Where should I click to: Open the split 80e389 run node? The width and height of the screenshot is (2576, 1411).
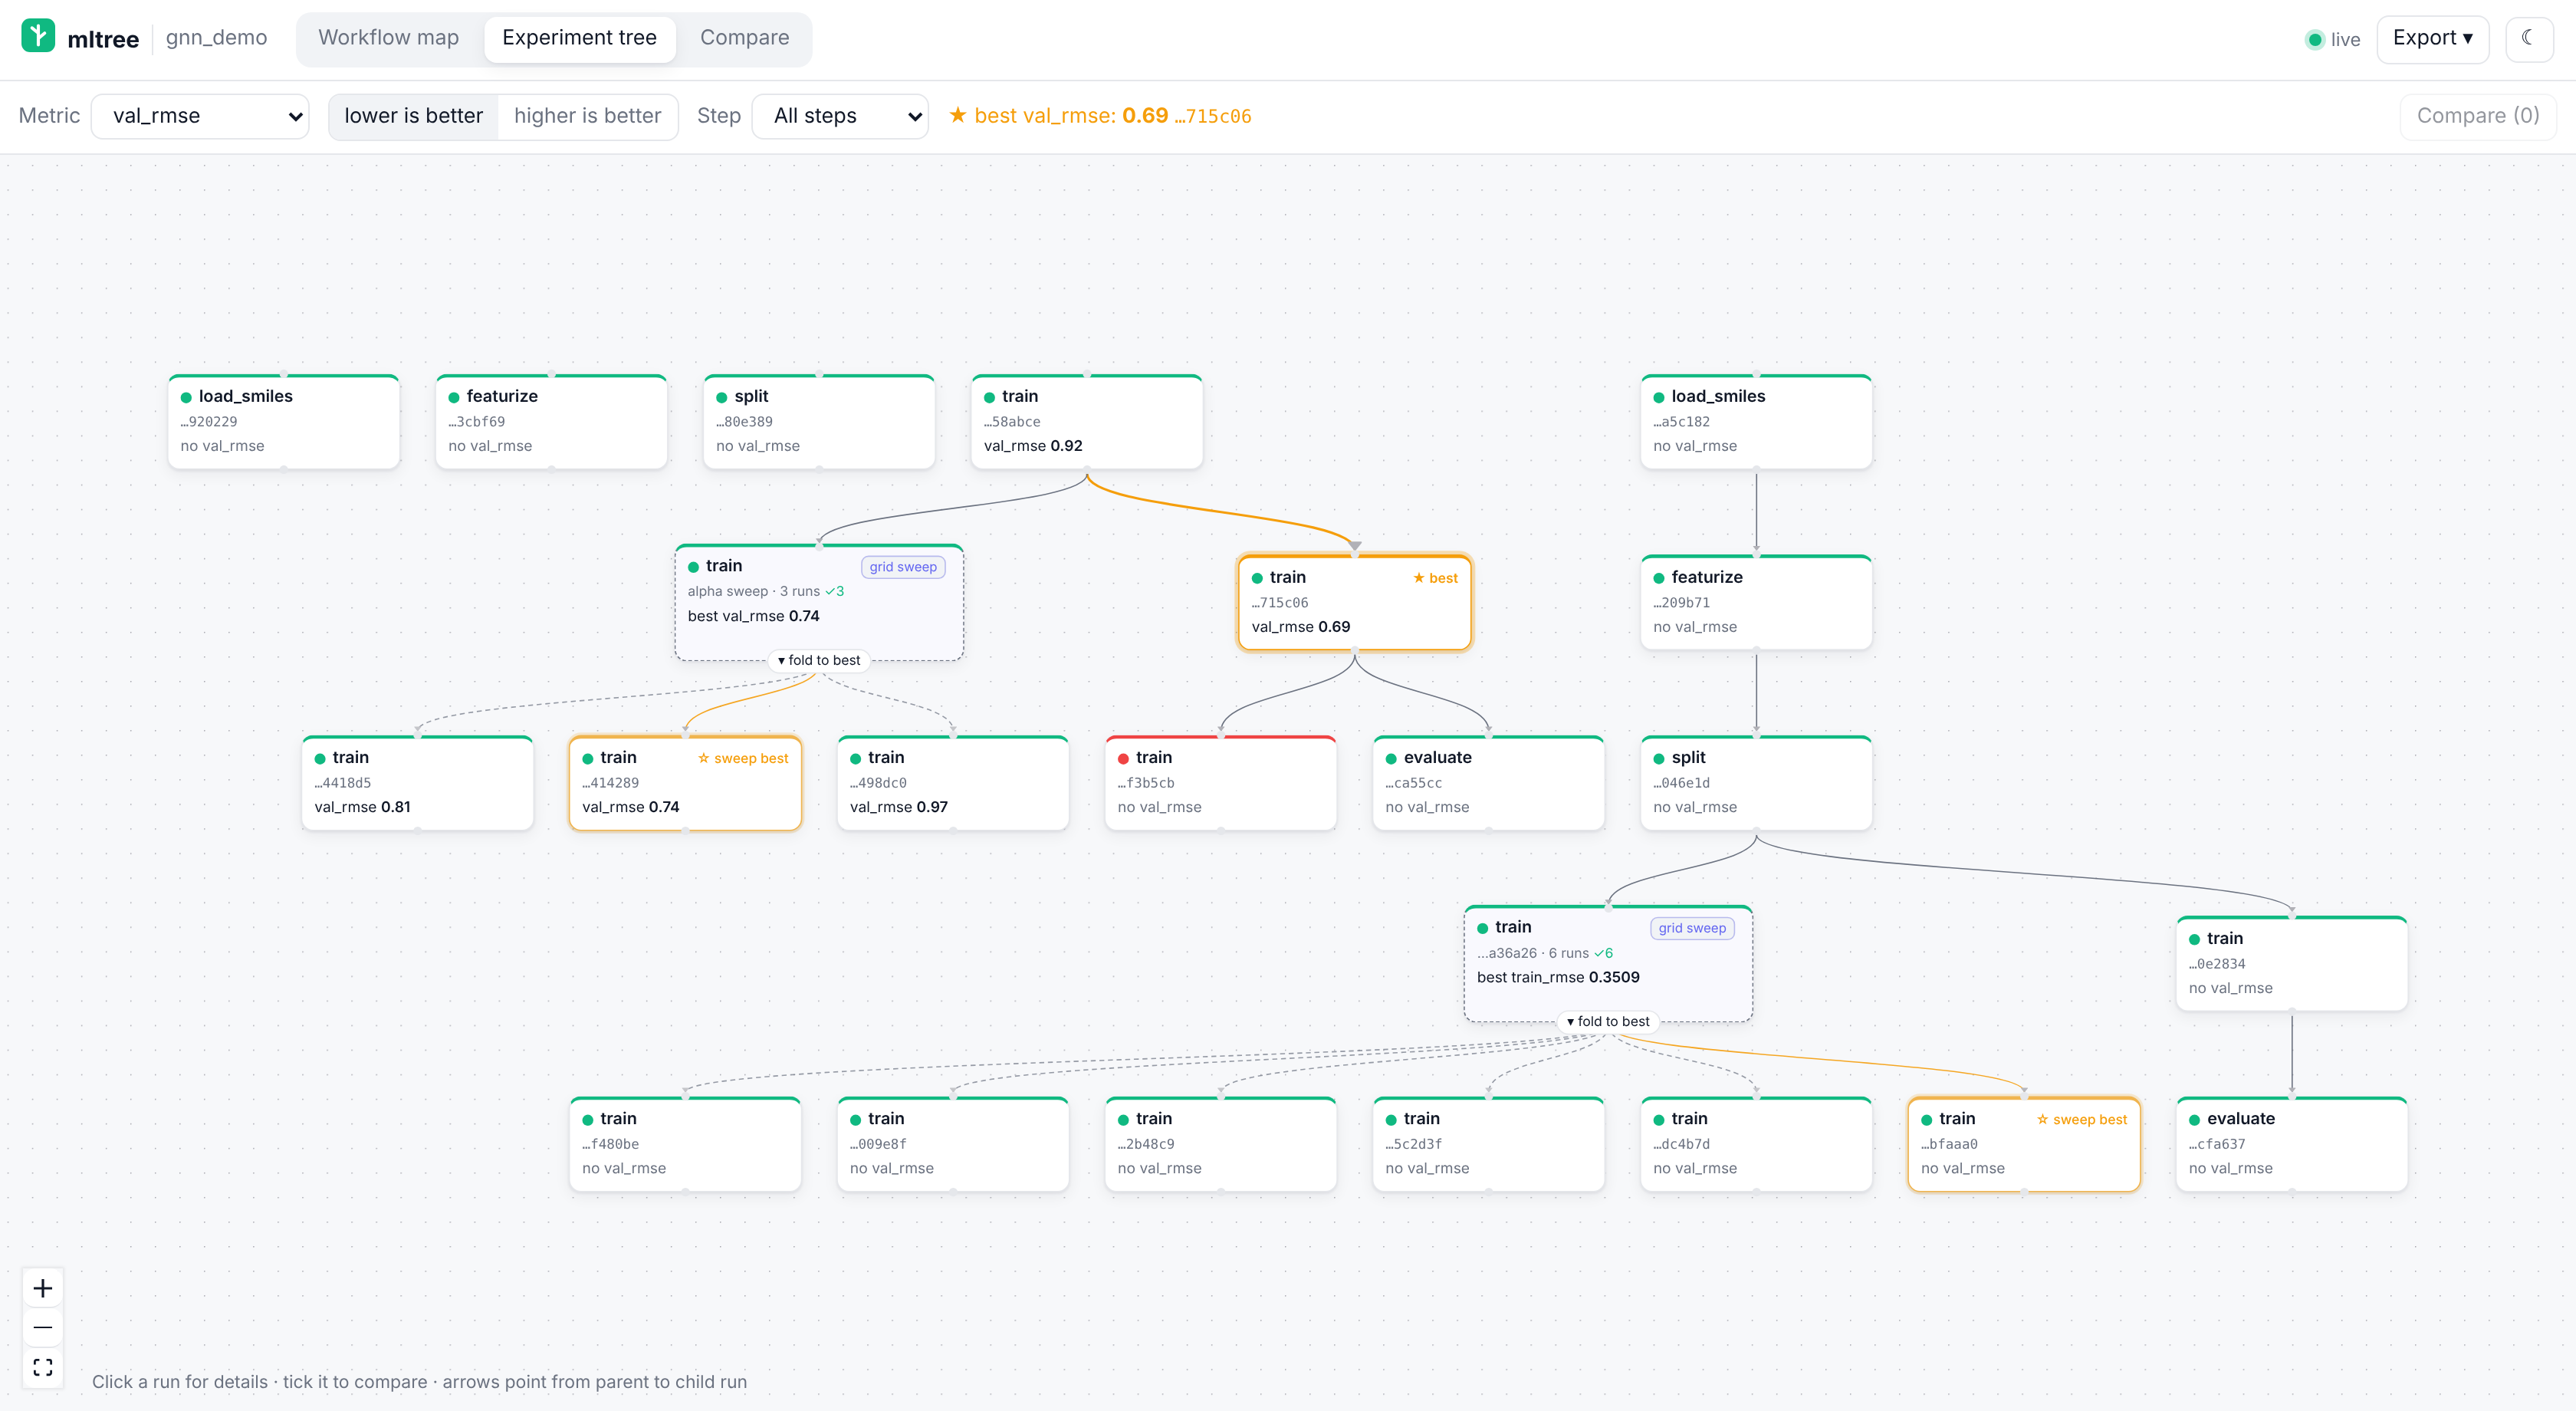pyautogui.click(x=819, y=421)
